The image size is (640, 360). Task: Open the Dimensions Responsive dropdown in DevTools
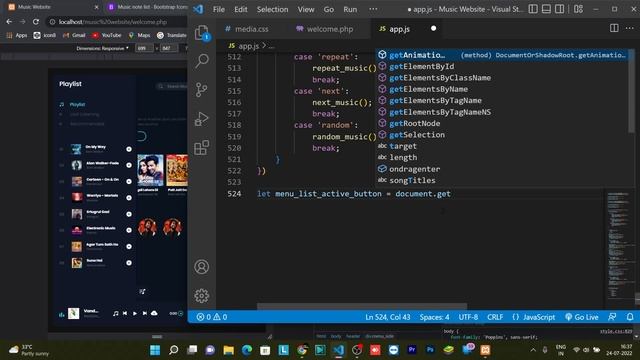tap(102, 48)
